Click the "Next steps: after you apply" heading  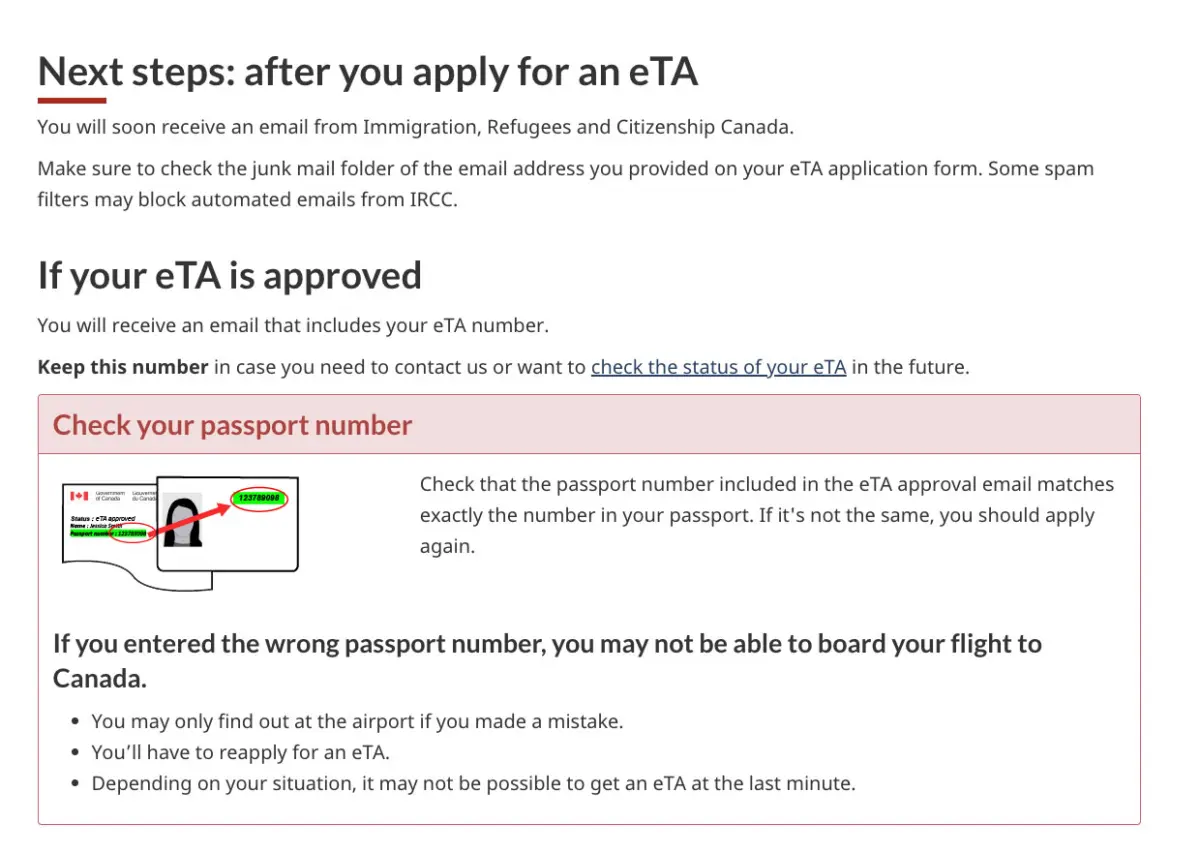367,72
